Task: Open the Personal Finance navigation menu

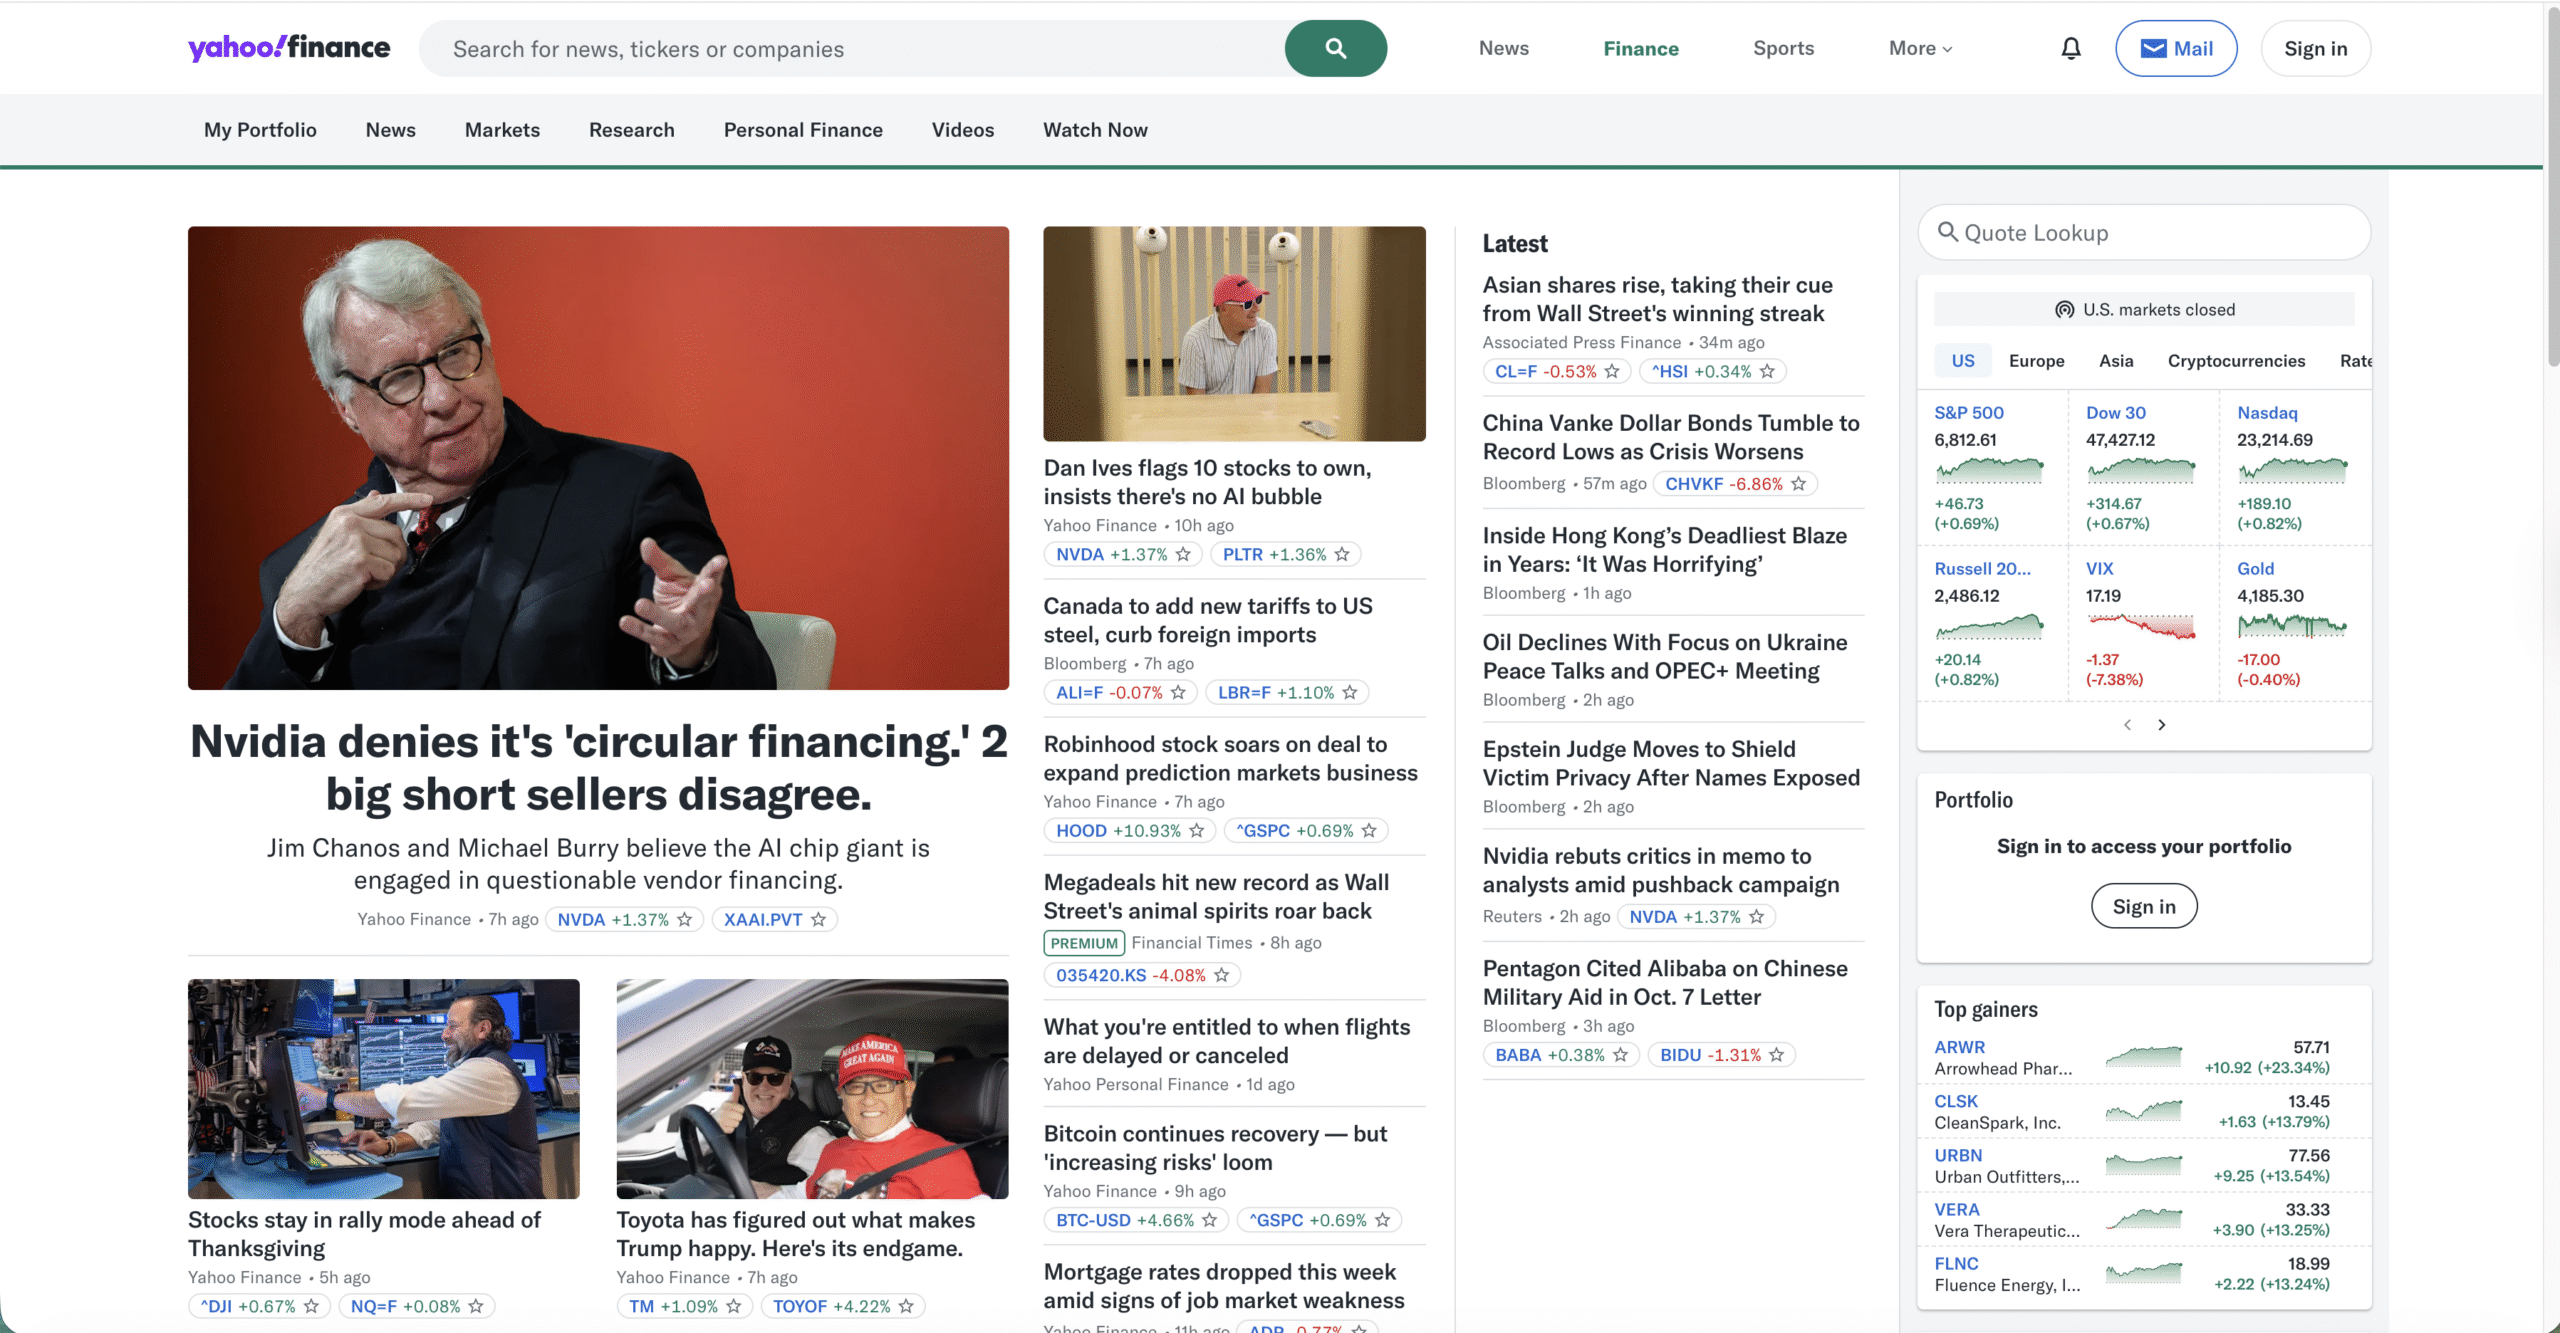Action: [803, 130]
